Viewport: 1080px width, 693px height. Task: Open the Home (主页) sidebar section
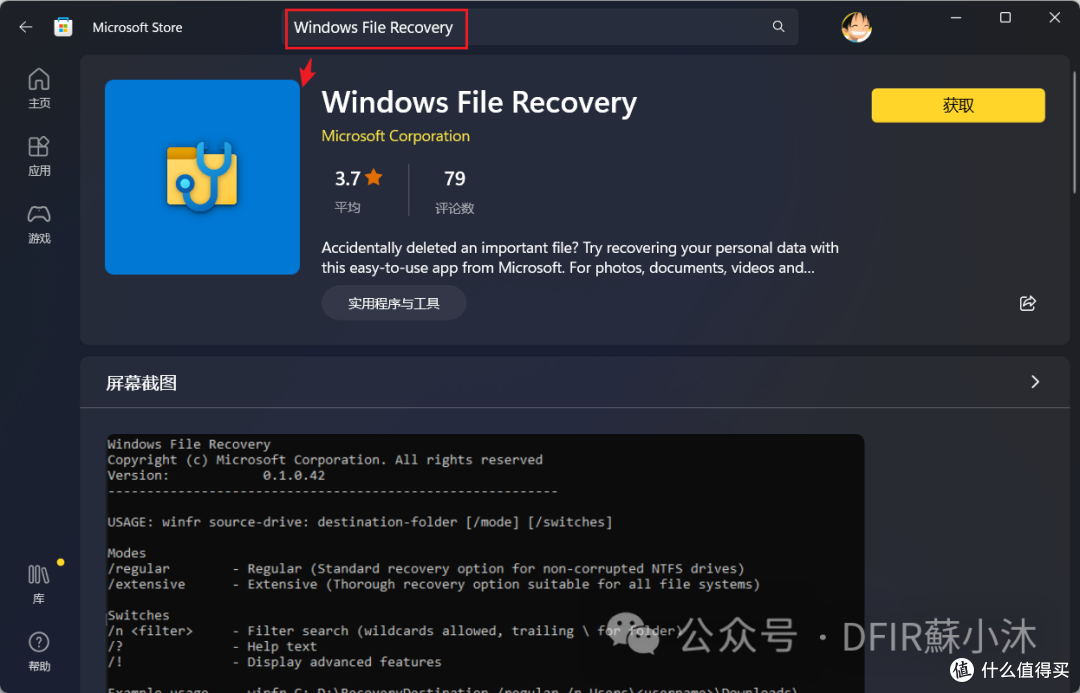39,88
